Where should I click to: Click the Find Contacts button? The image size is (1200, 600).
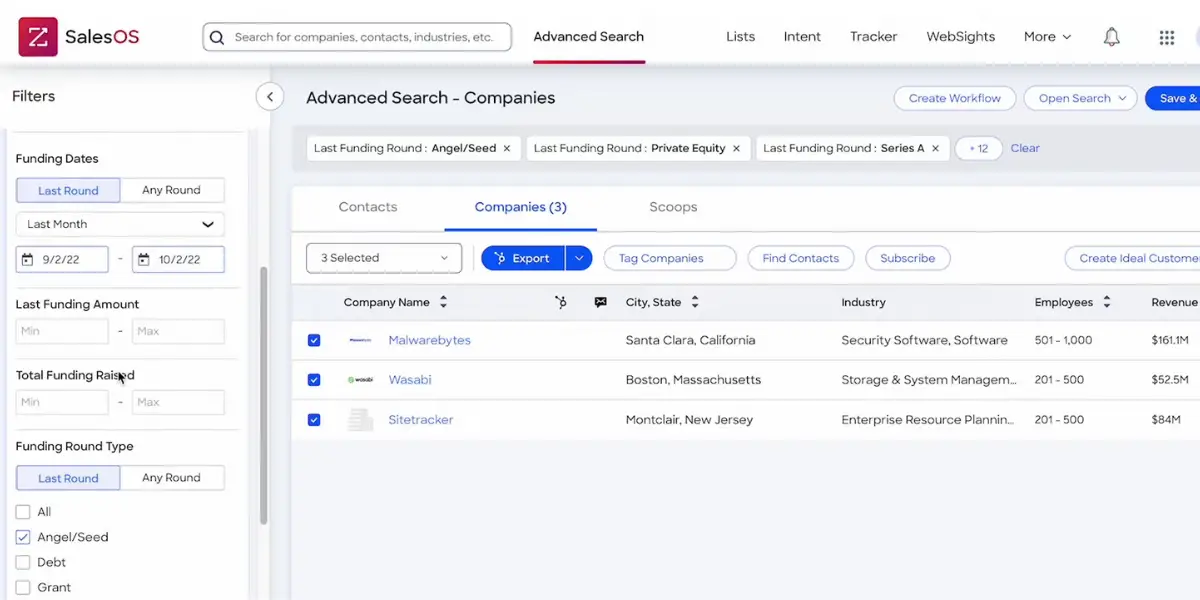801,258
